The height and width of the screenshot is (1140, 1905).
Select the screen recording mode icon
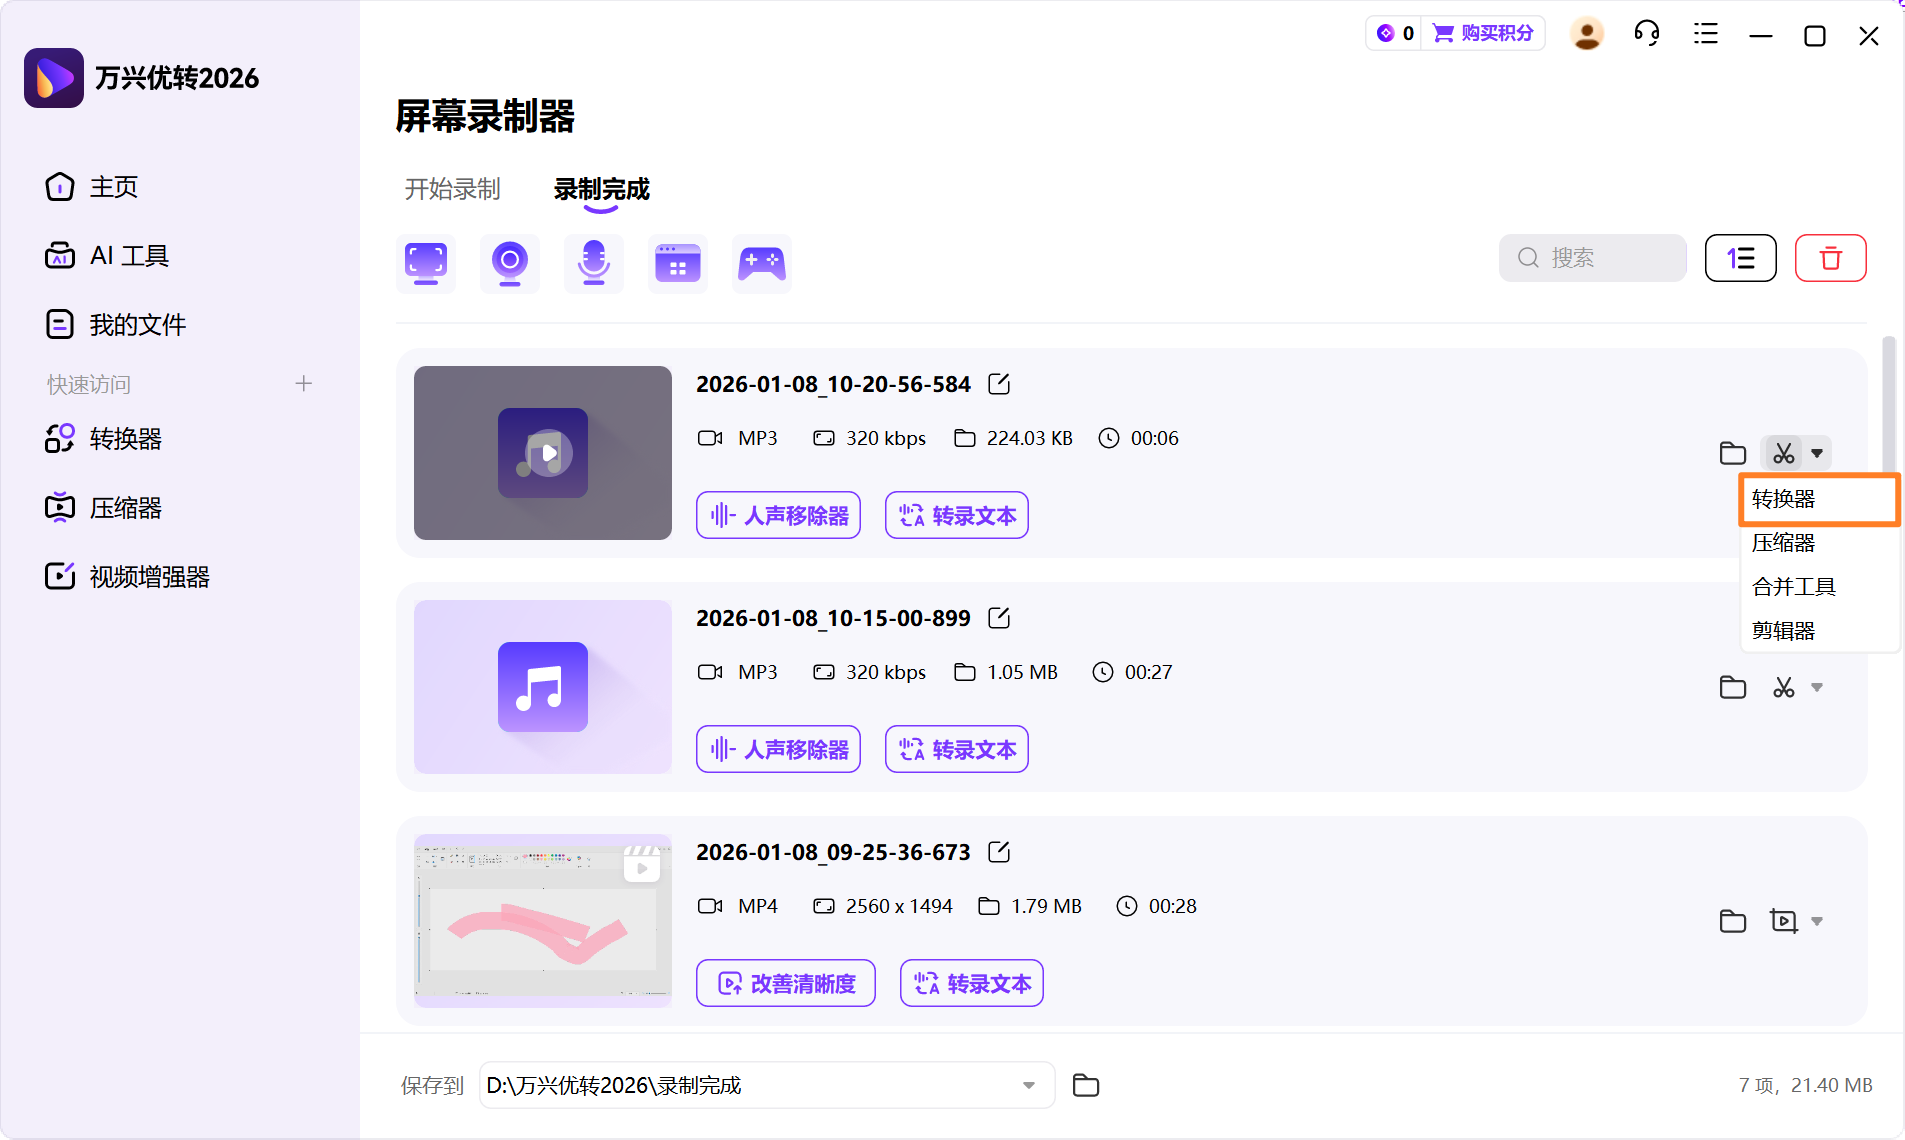coord(425,263)
